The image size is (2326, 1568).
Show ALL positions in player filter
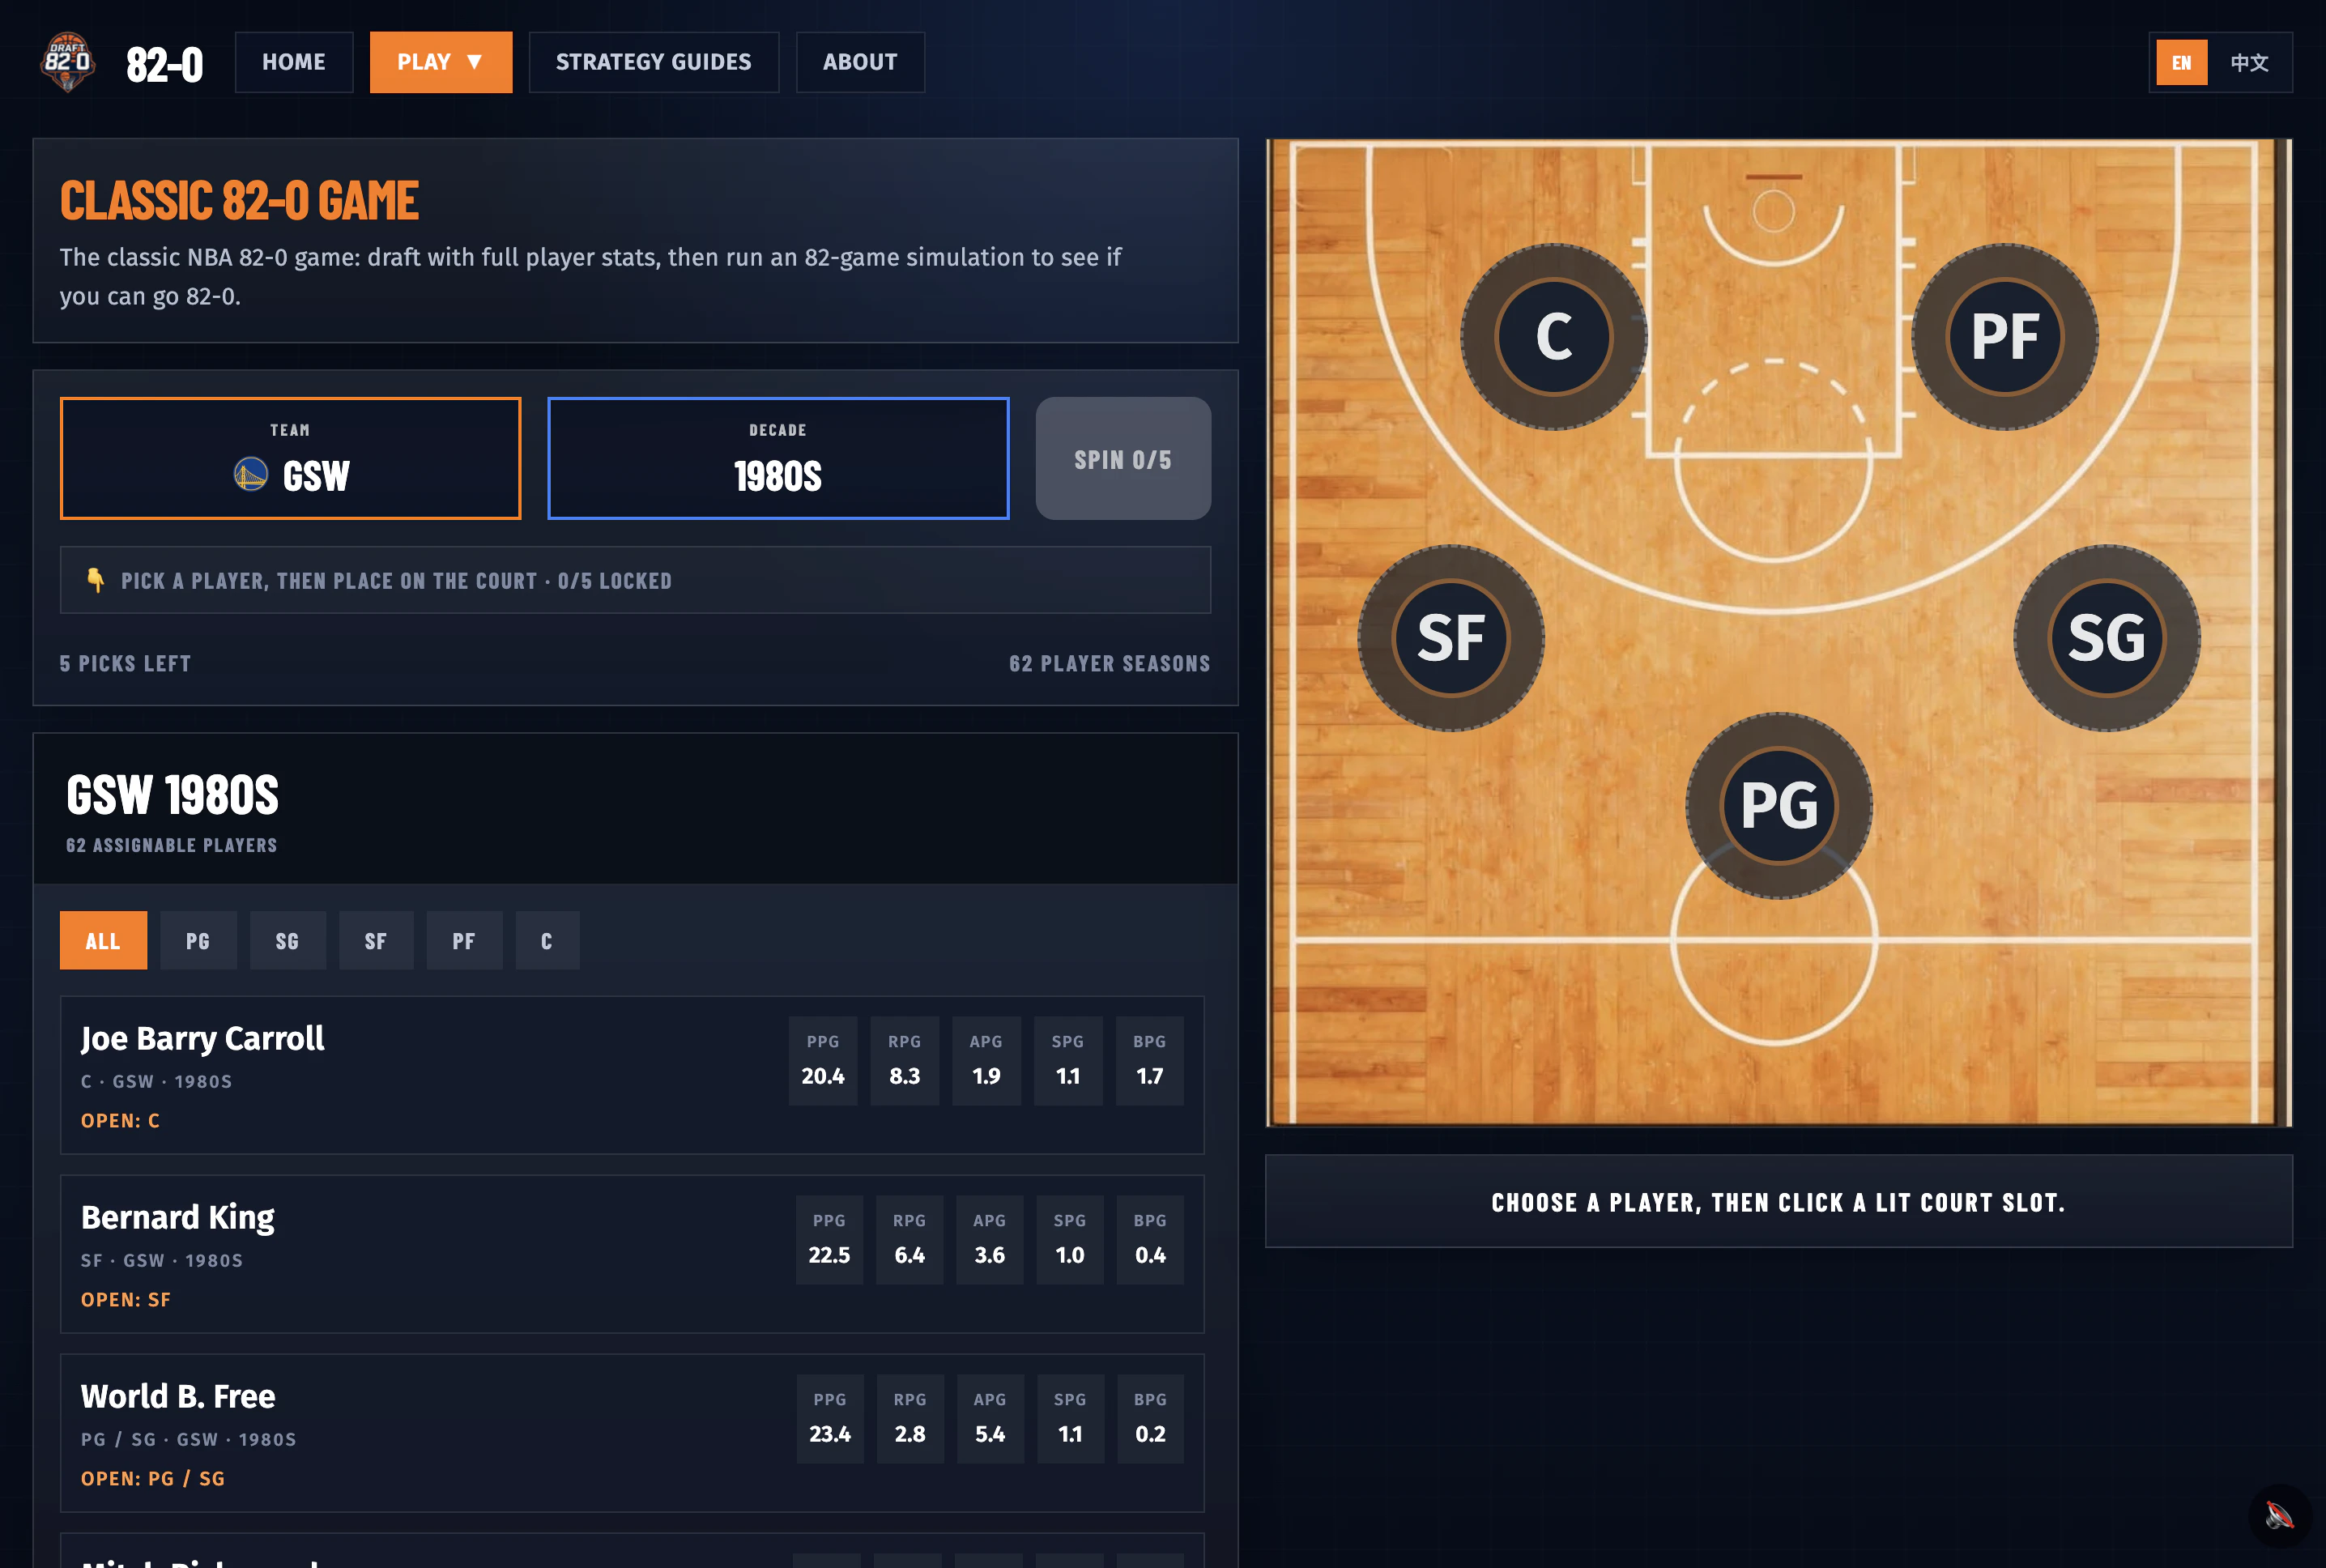coord(103,941)
